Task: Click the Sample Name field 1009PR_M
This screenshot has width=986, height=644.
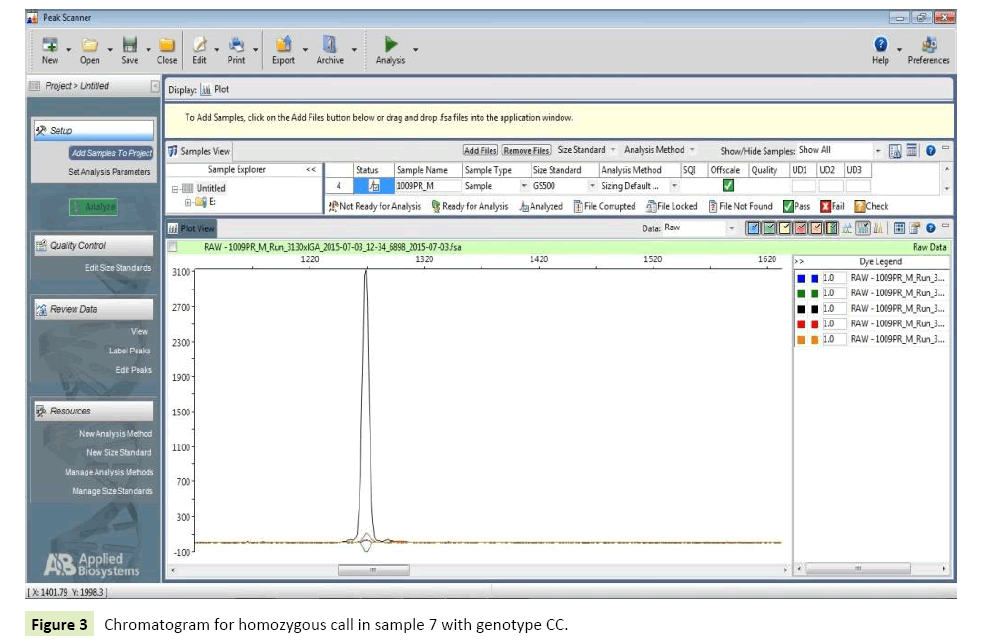Action: (427, 186)
